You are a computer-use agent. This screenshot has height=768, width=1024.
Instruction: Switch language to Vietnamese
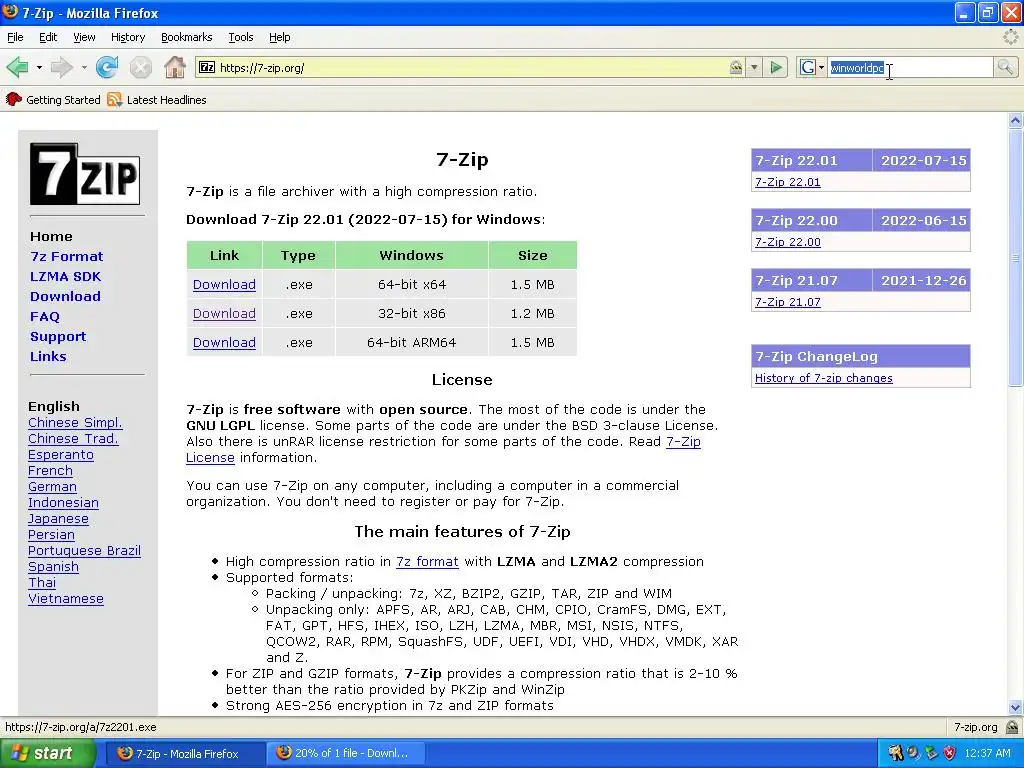66,599
